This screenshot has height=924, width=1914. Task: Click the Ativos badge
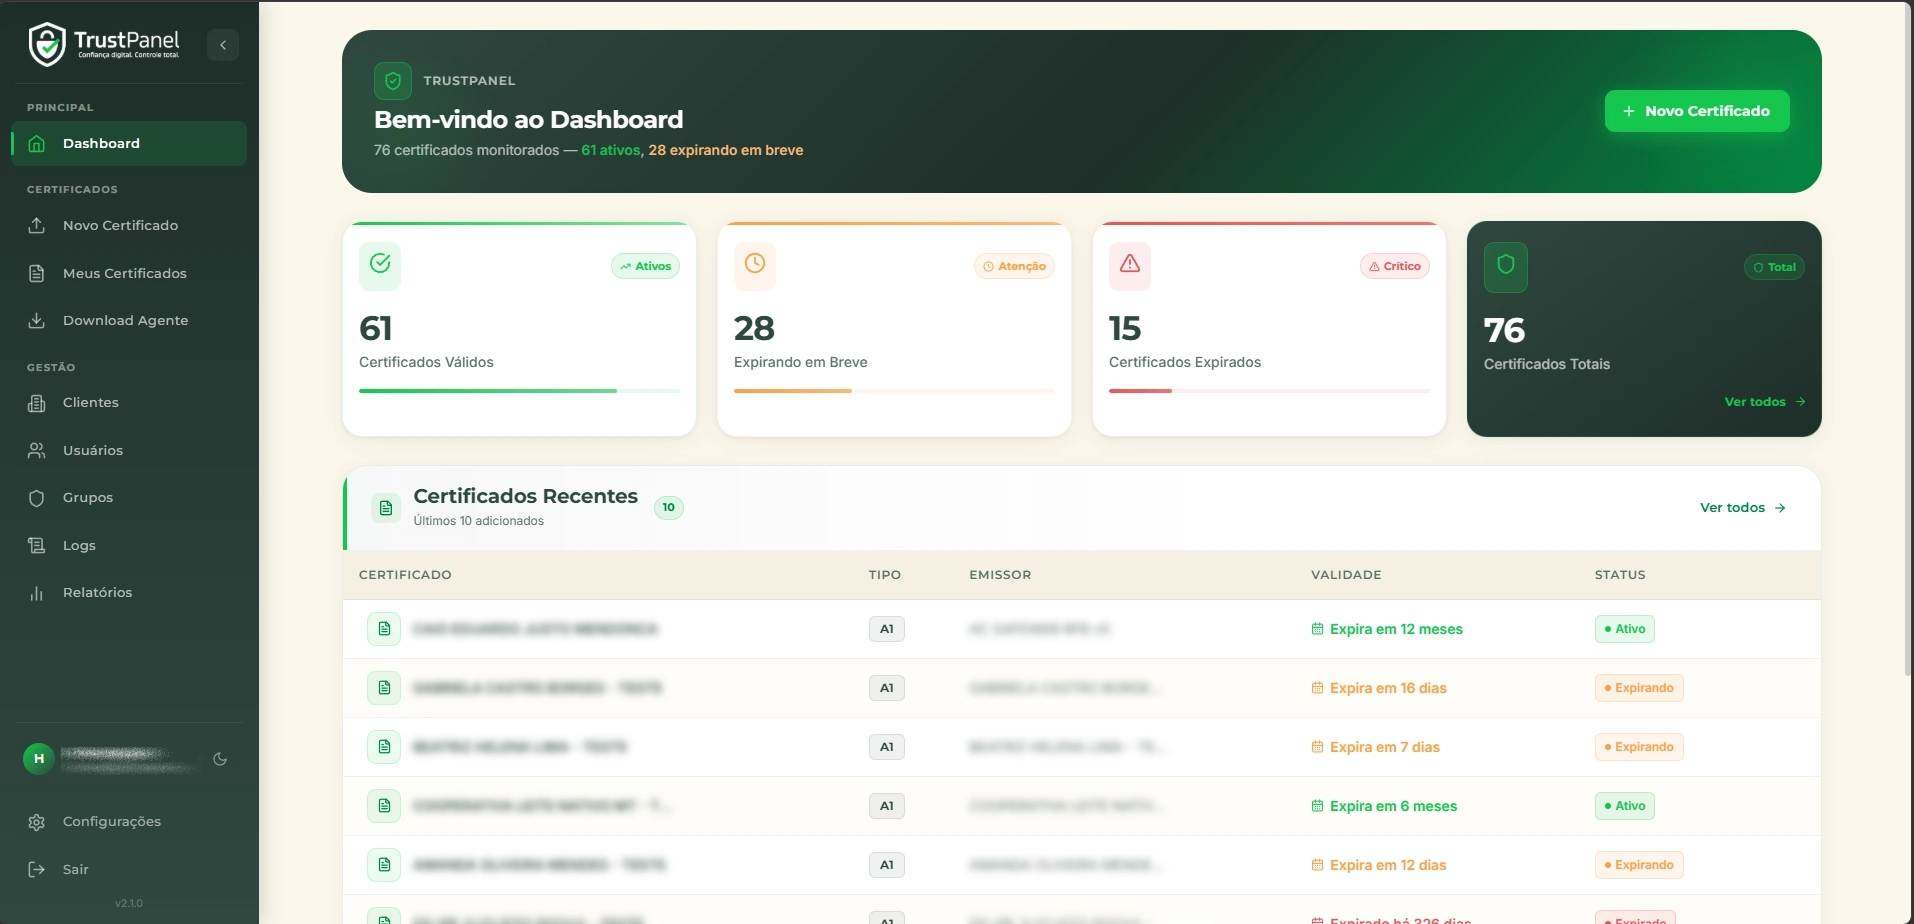pyautogui.click(x=646, y=266)
